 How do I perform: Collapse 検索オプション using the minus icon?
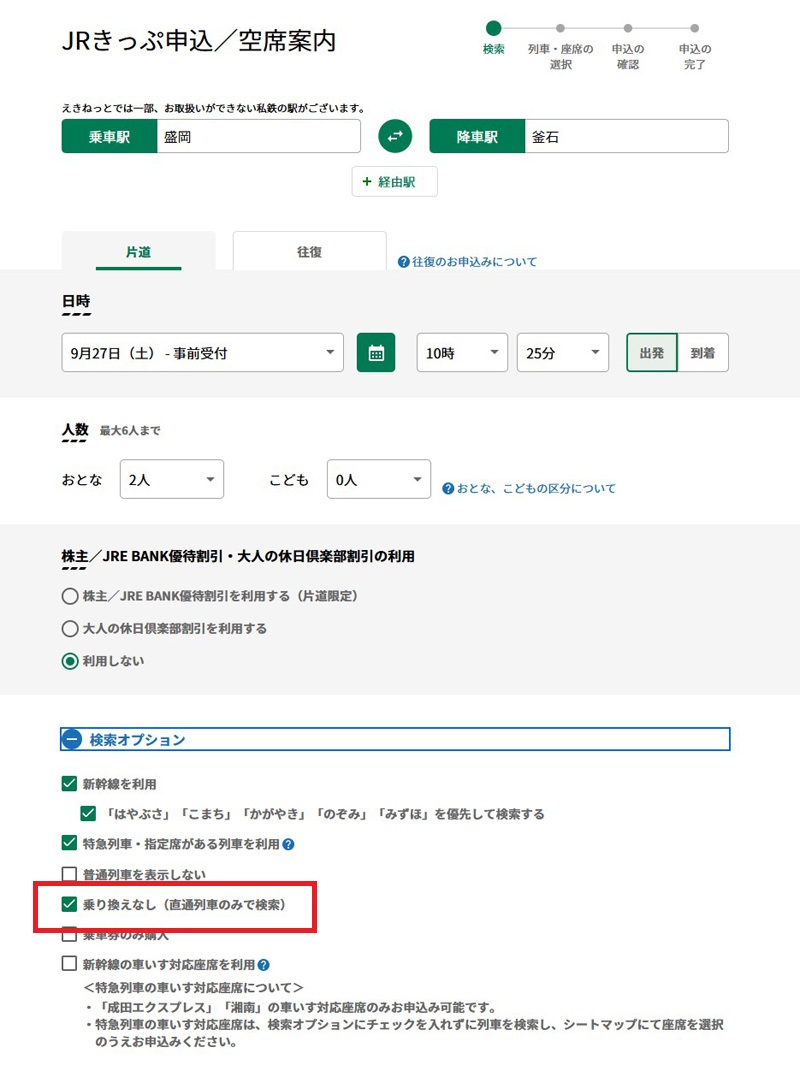(x=72, y=740)
